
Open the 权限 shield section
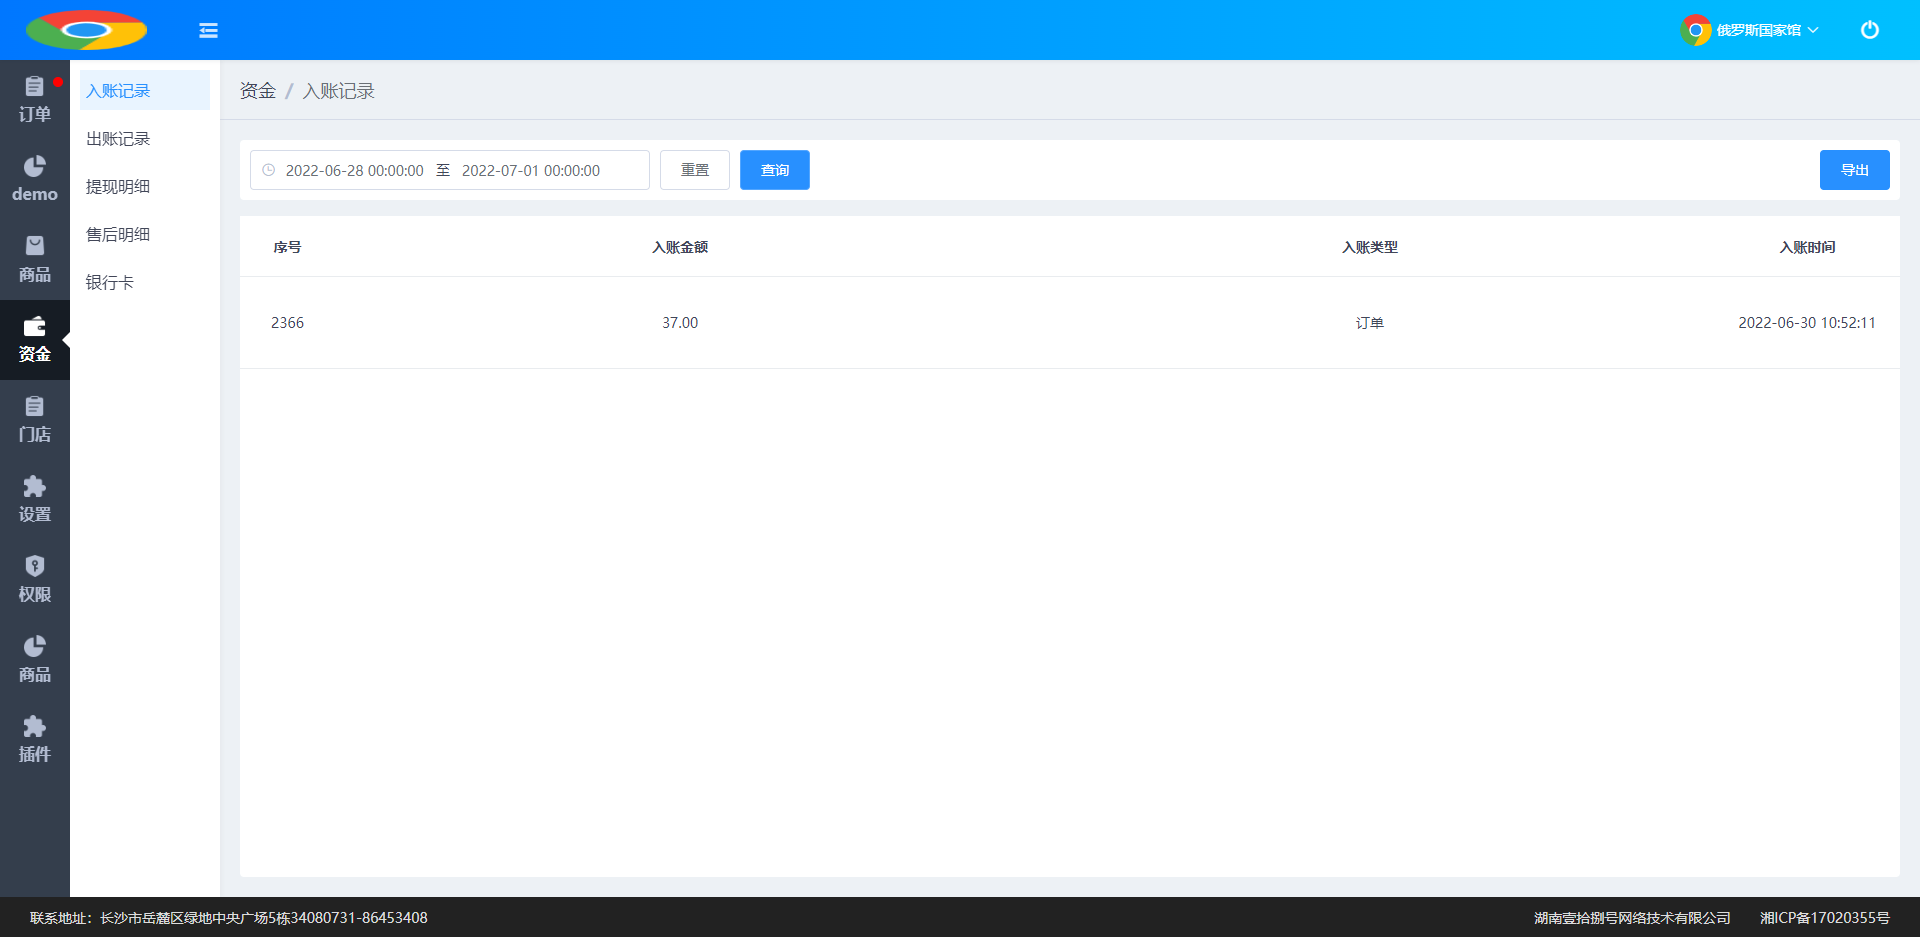click(x=35, y=580)
